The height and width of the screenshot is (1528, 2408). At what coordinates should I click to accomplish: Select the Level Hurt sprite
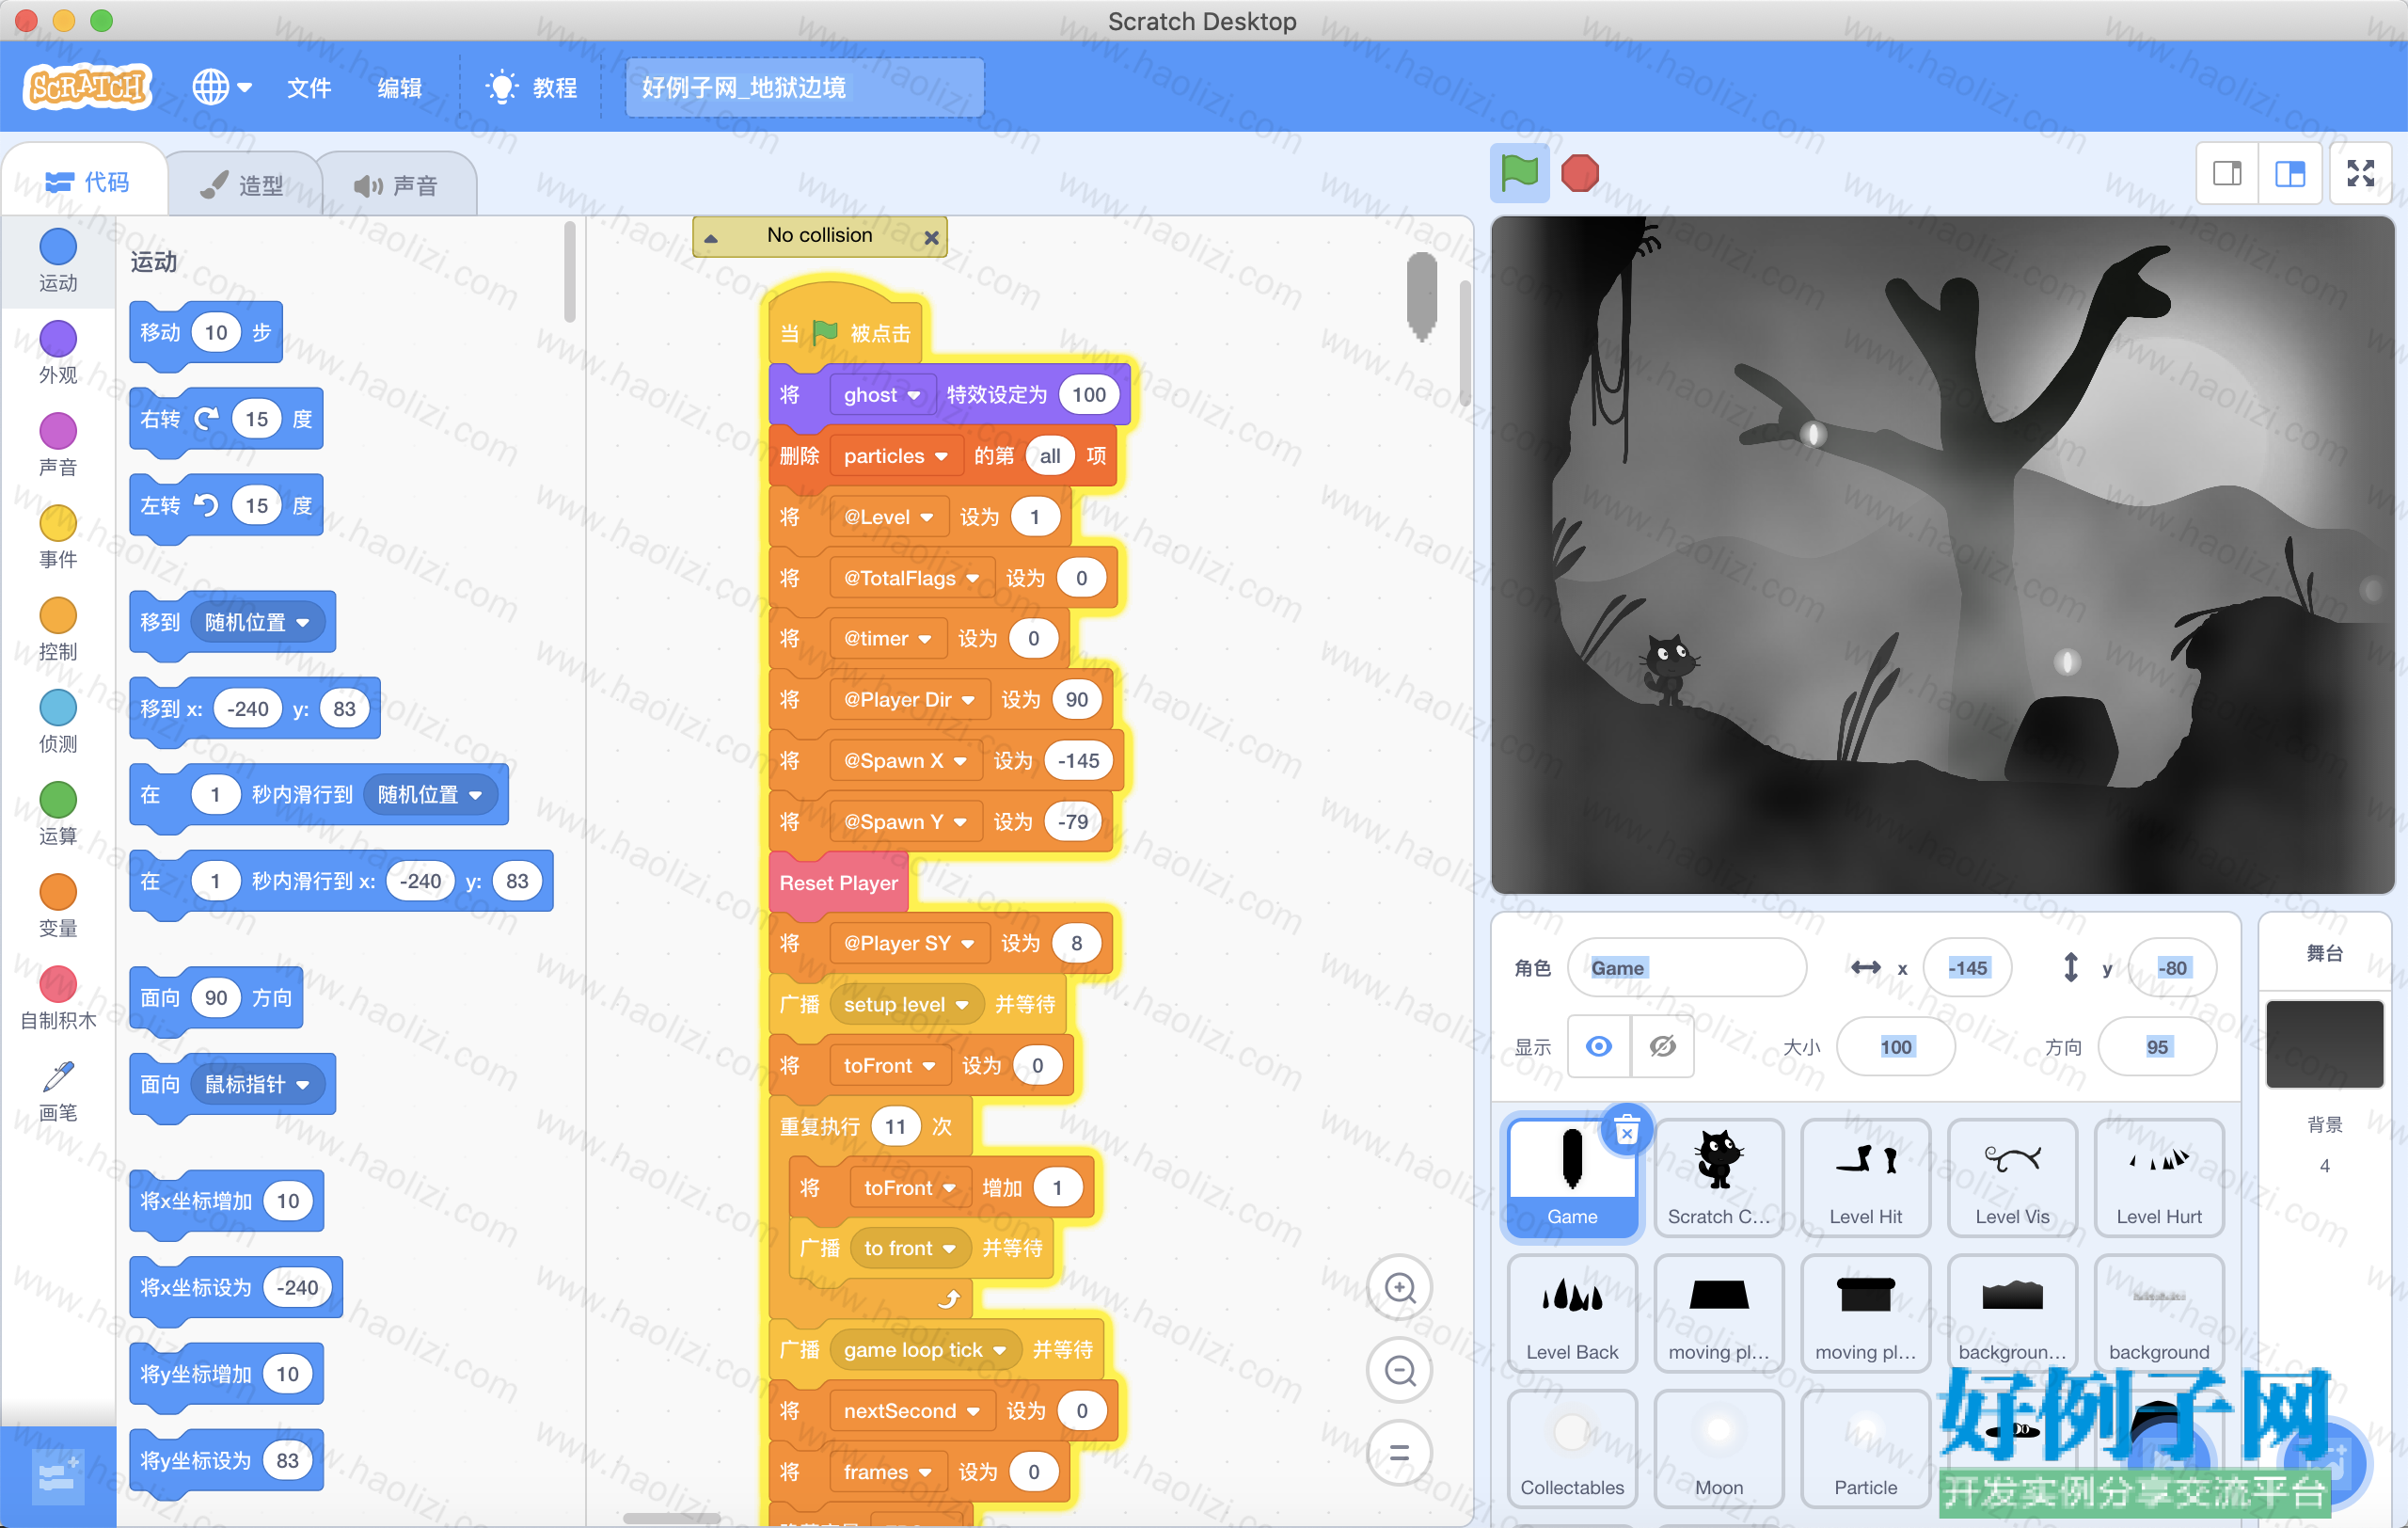point(2159,1178)
